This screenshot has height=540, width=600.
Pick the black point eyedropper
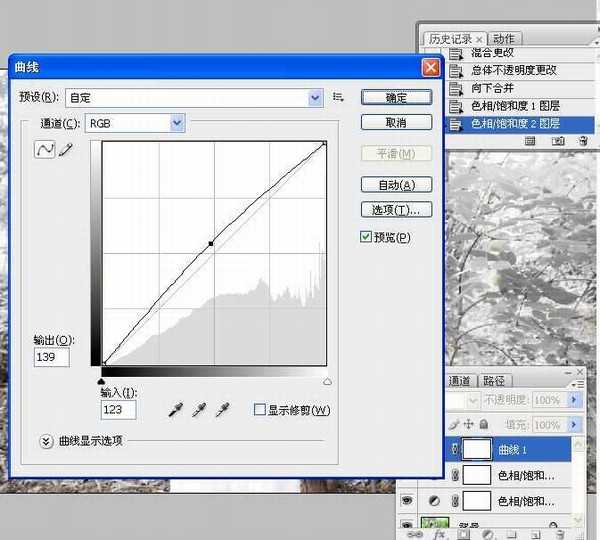pos(177,410)
